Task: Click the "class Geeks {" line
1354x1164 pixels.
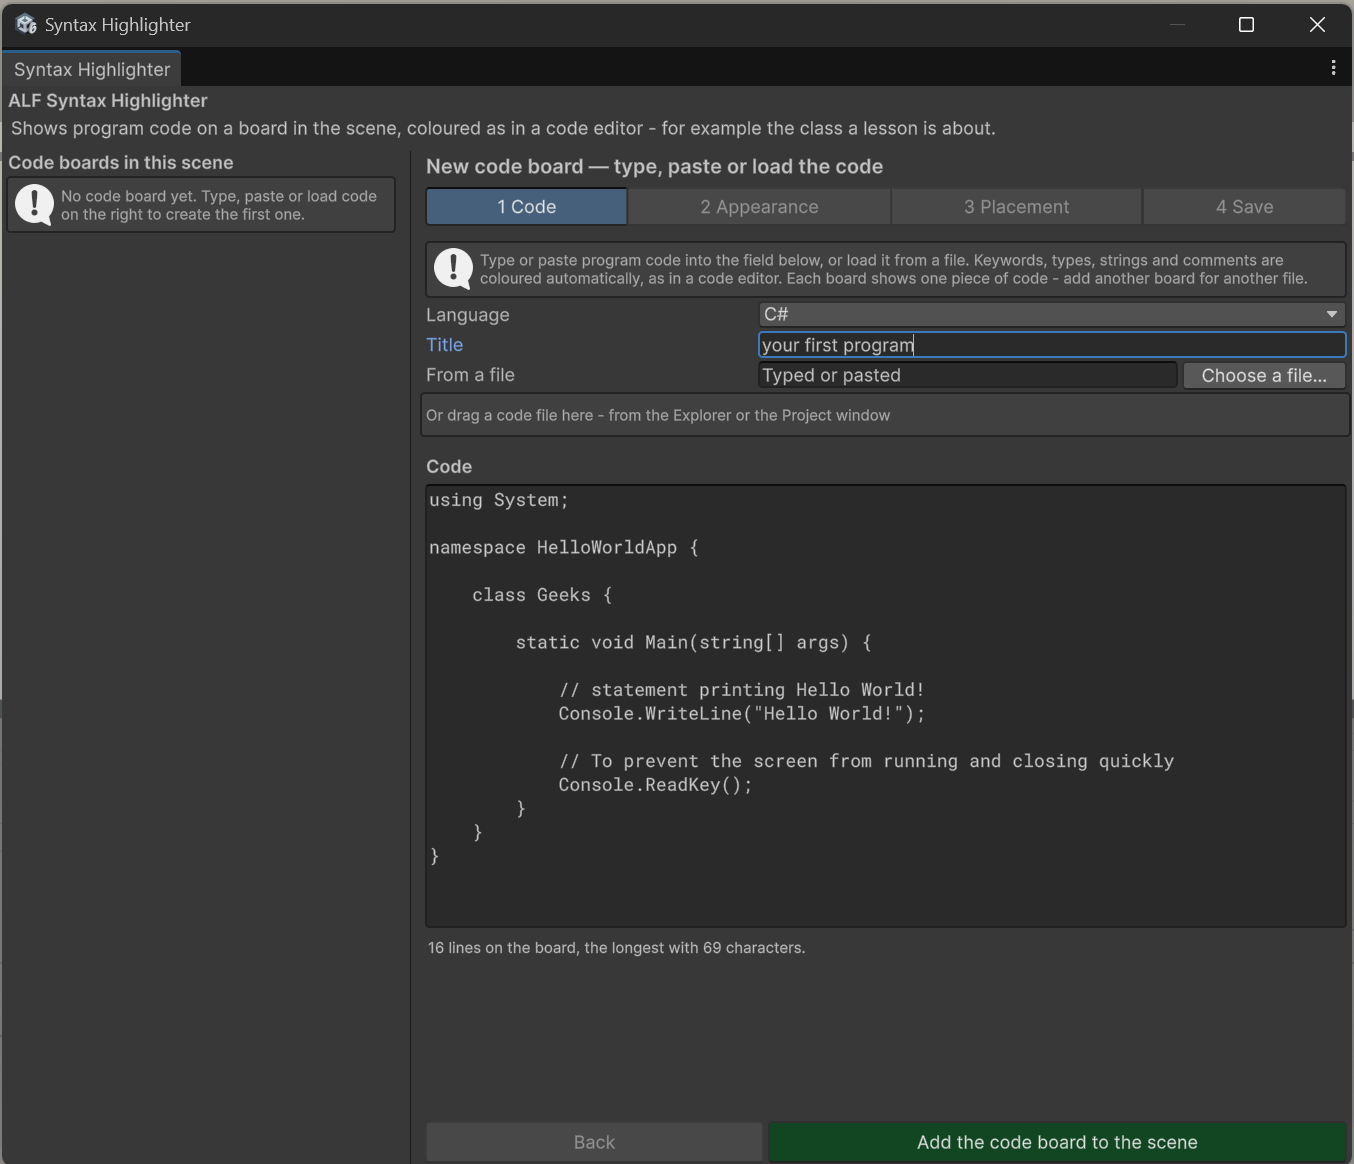Action: click(542, 595)
